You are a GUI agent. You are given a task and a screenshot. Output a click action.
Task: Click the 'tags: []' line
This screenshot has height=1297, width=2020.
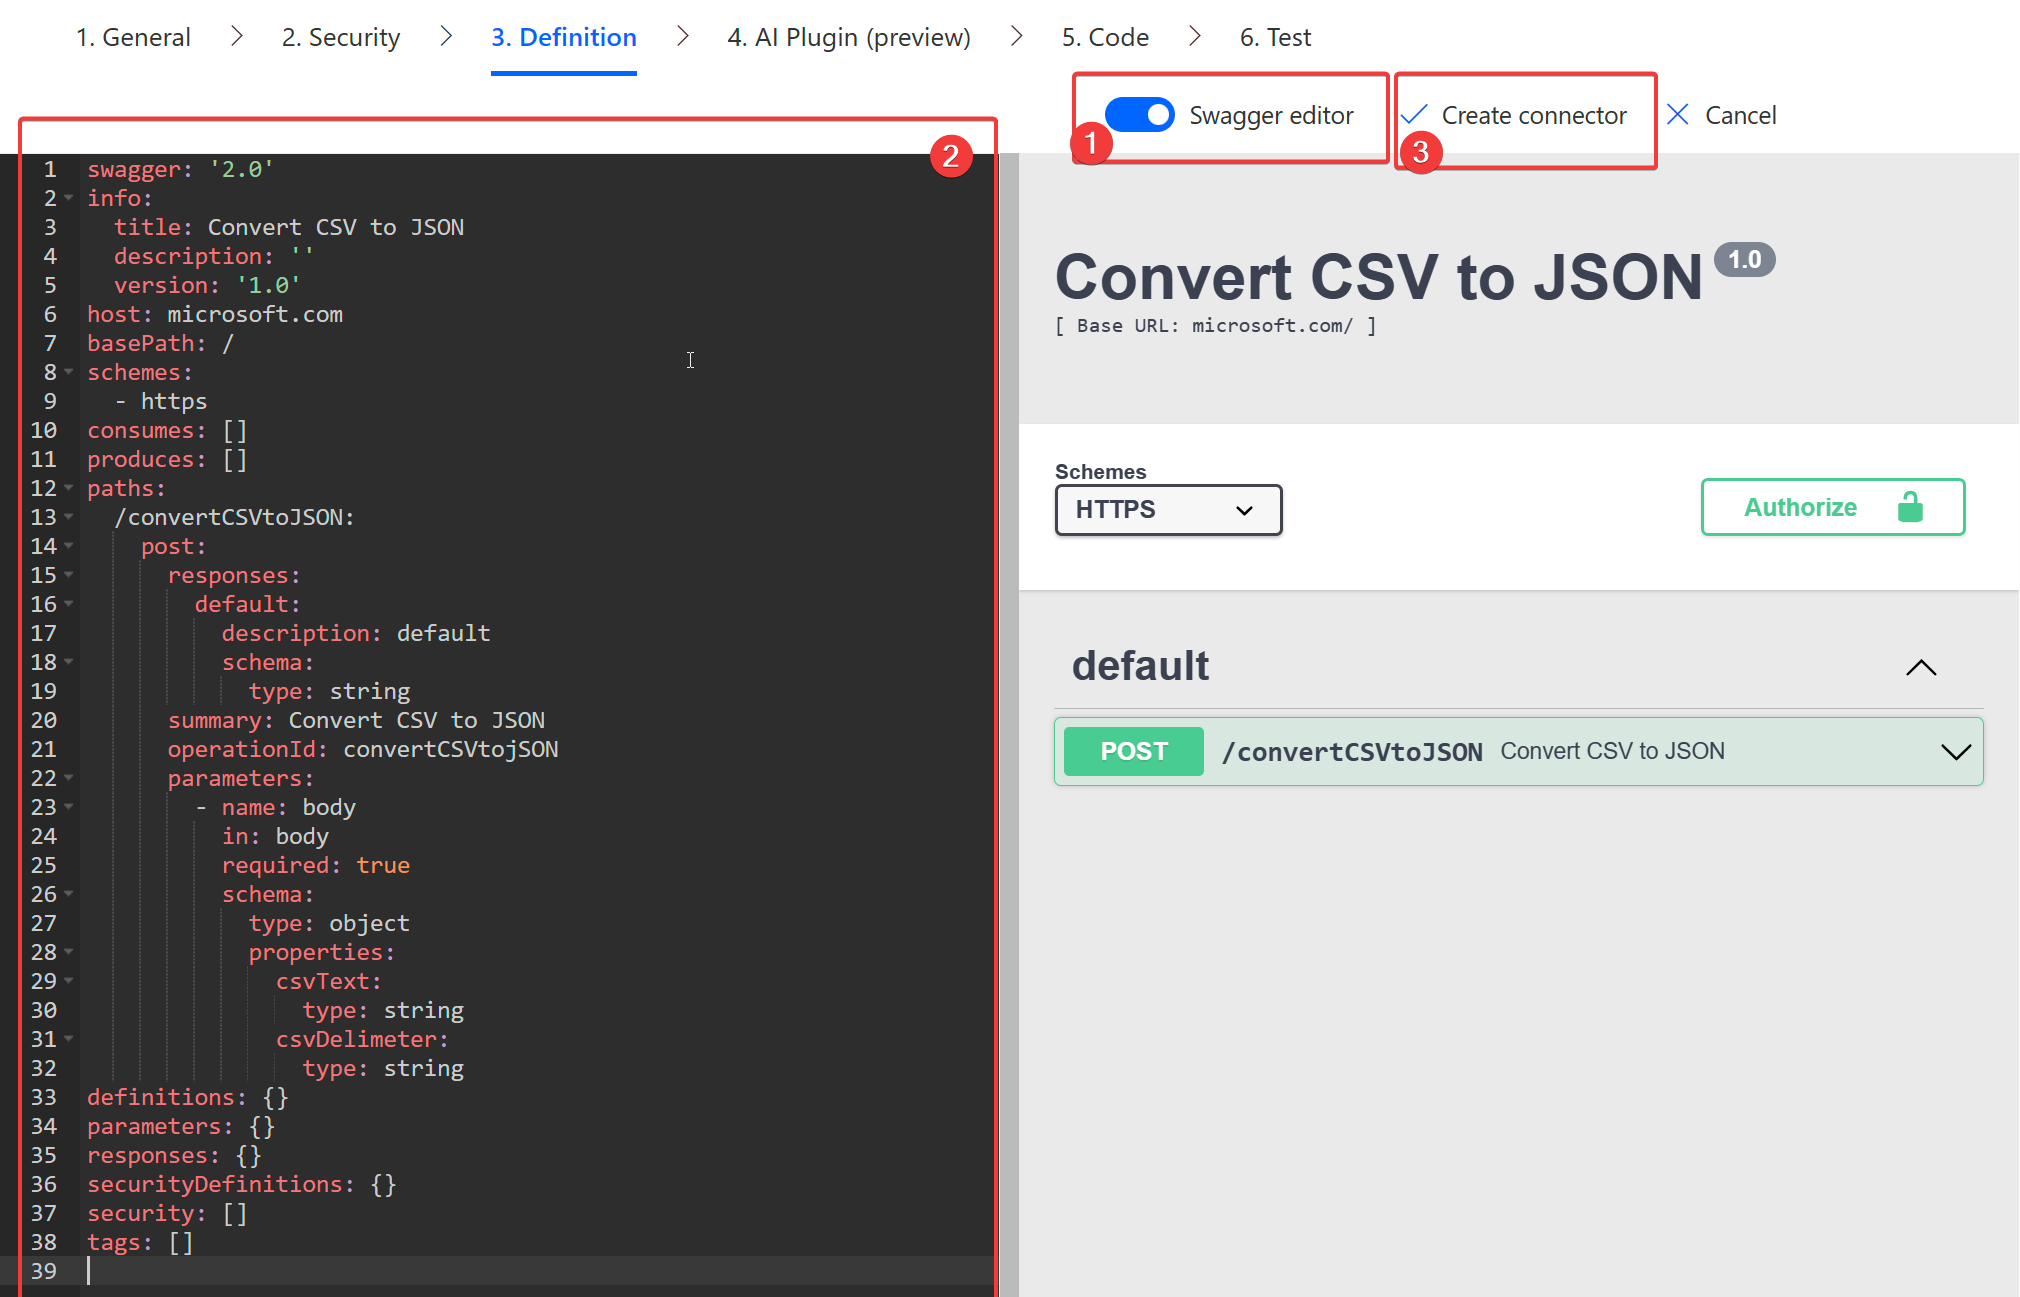140,1242
